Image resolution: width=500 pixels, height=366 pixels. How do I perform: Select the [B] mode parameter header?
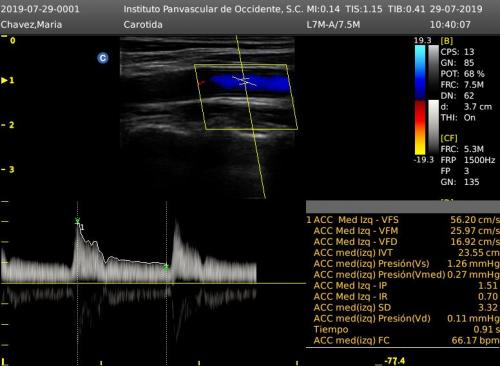[447, 41]
